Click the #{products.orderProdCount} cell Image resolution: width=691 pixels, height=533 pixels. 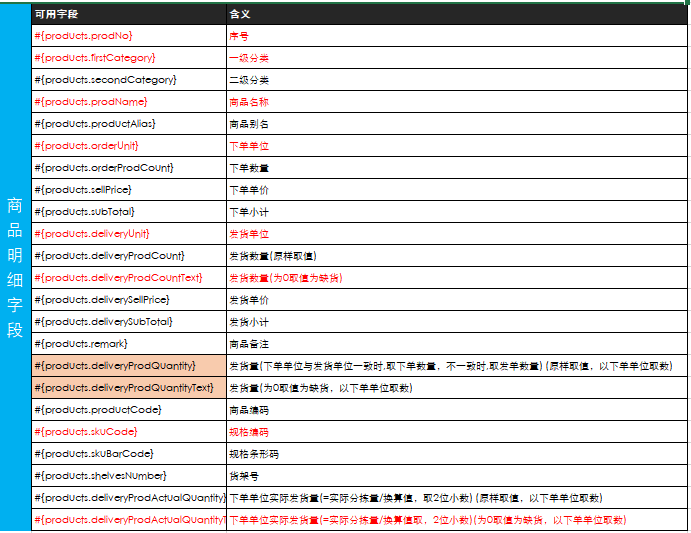point(129,168)
